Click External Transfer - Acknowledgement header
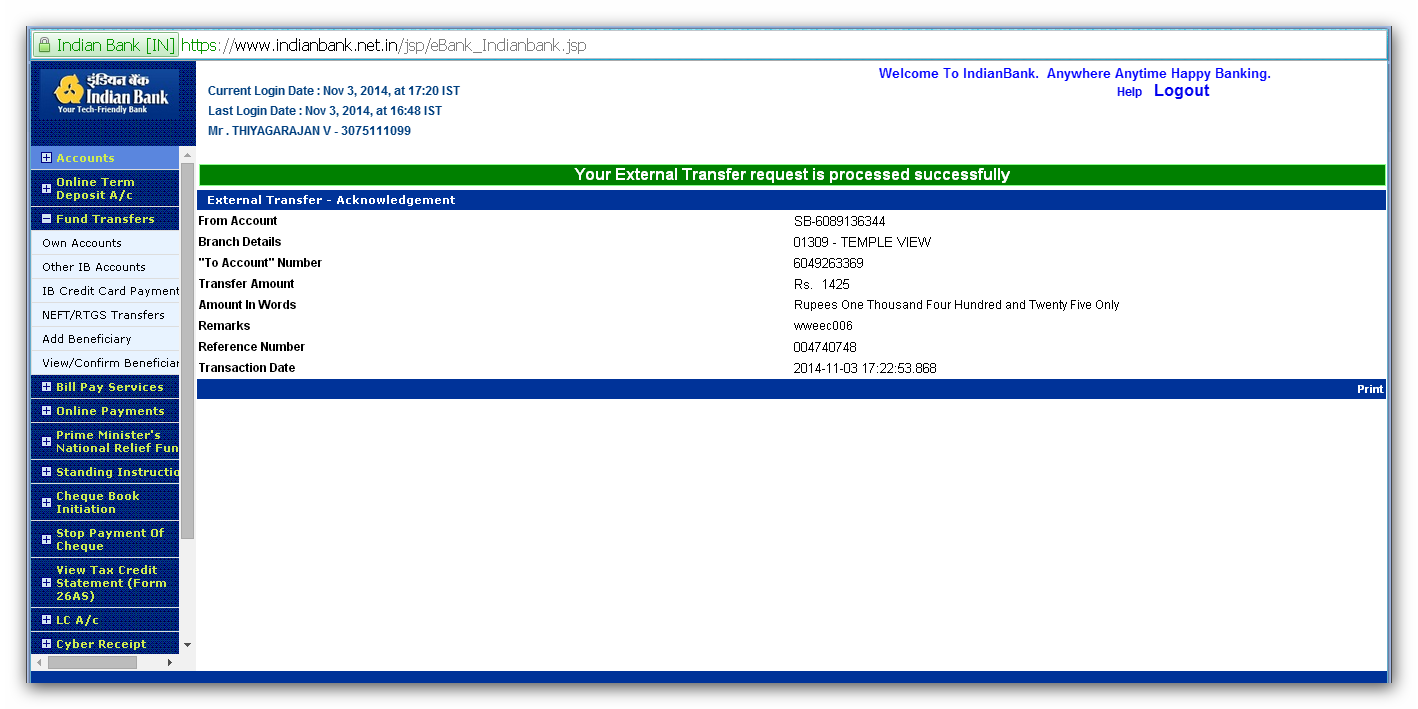Image resolution: width=1418 pixels, height=709 pixels. tap(331, 200)
